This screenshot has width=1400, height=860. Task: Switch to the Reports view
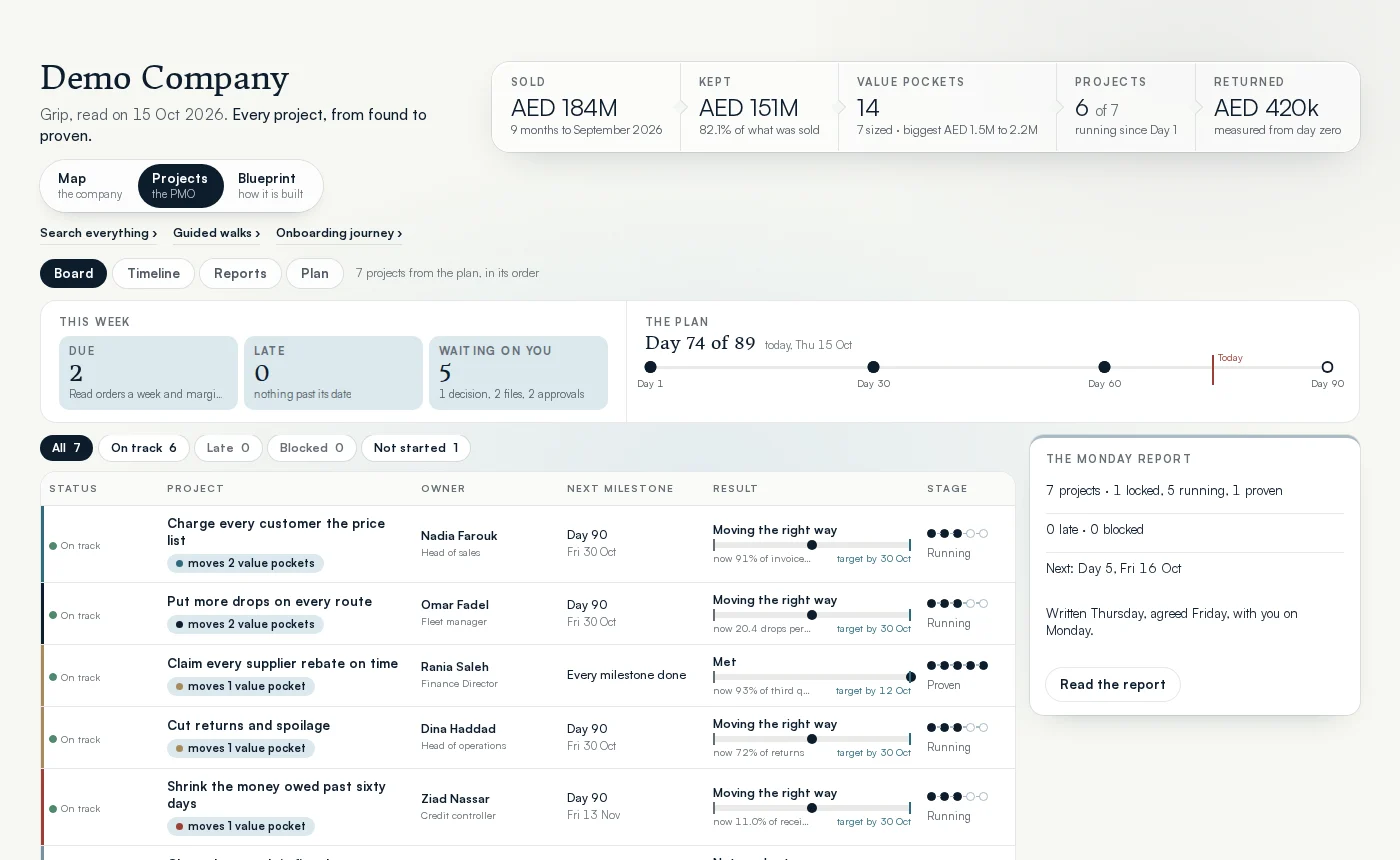[x=240, y=273]
